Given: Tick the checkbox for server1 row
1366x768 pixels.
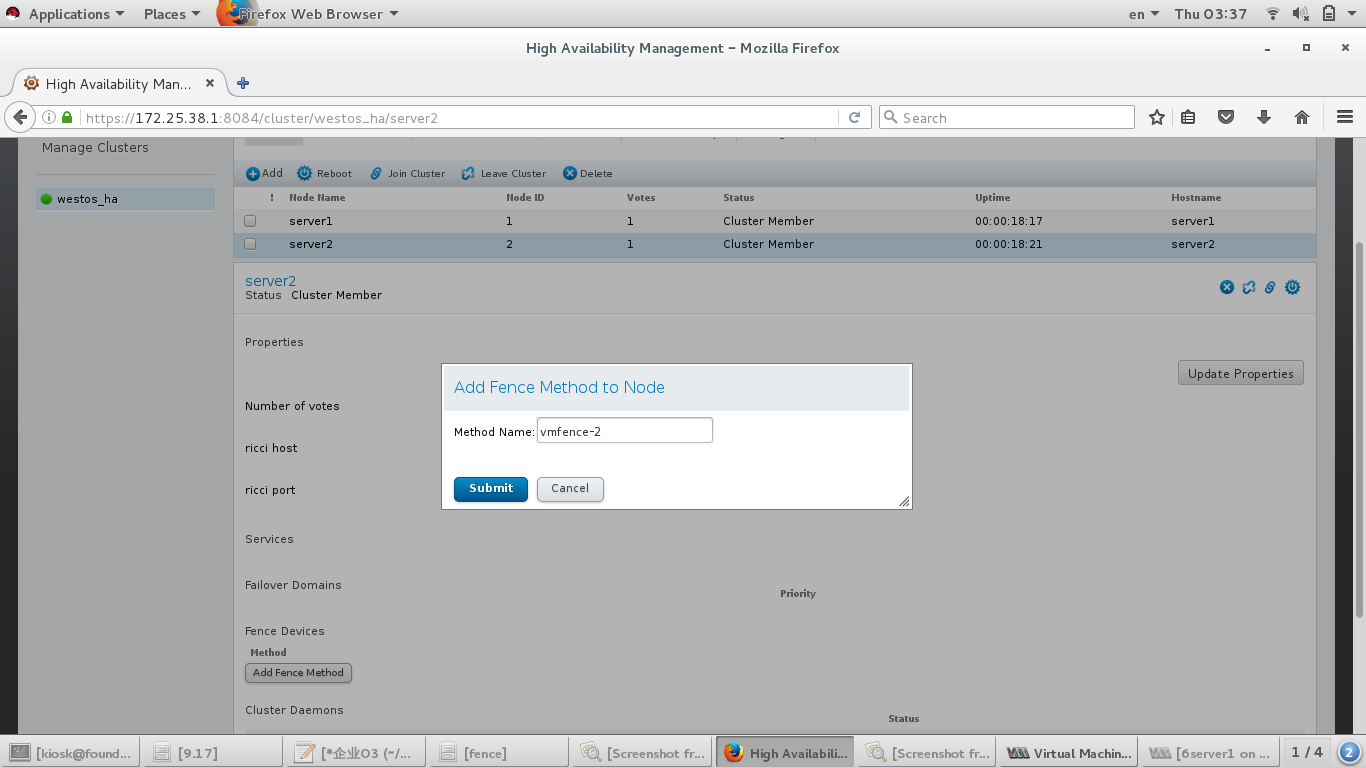Looking at the screenshot, I should [x=250, y=221].
